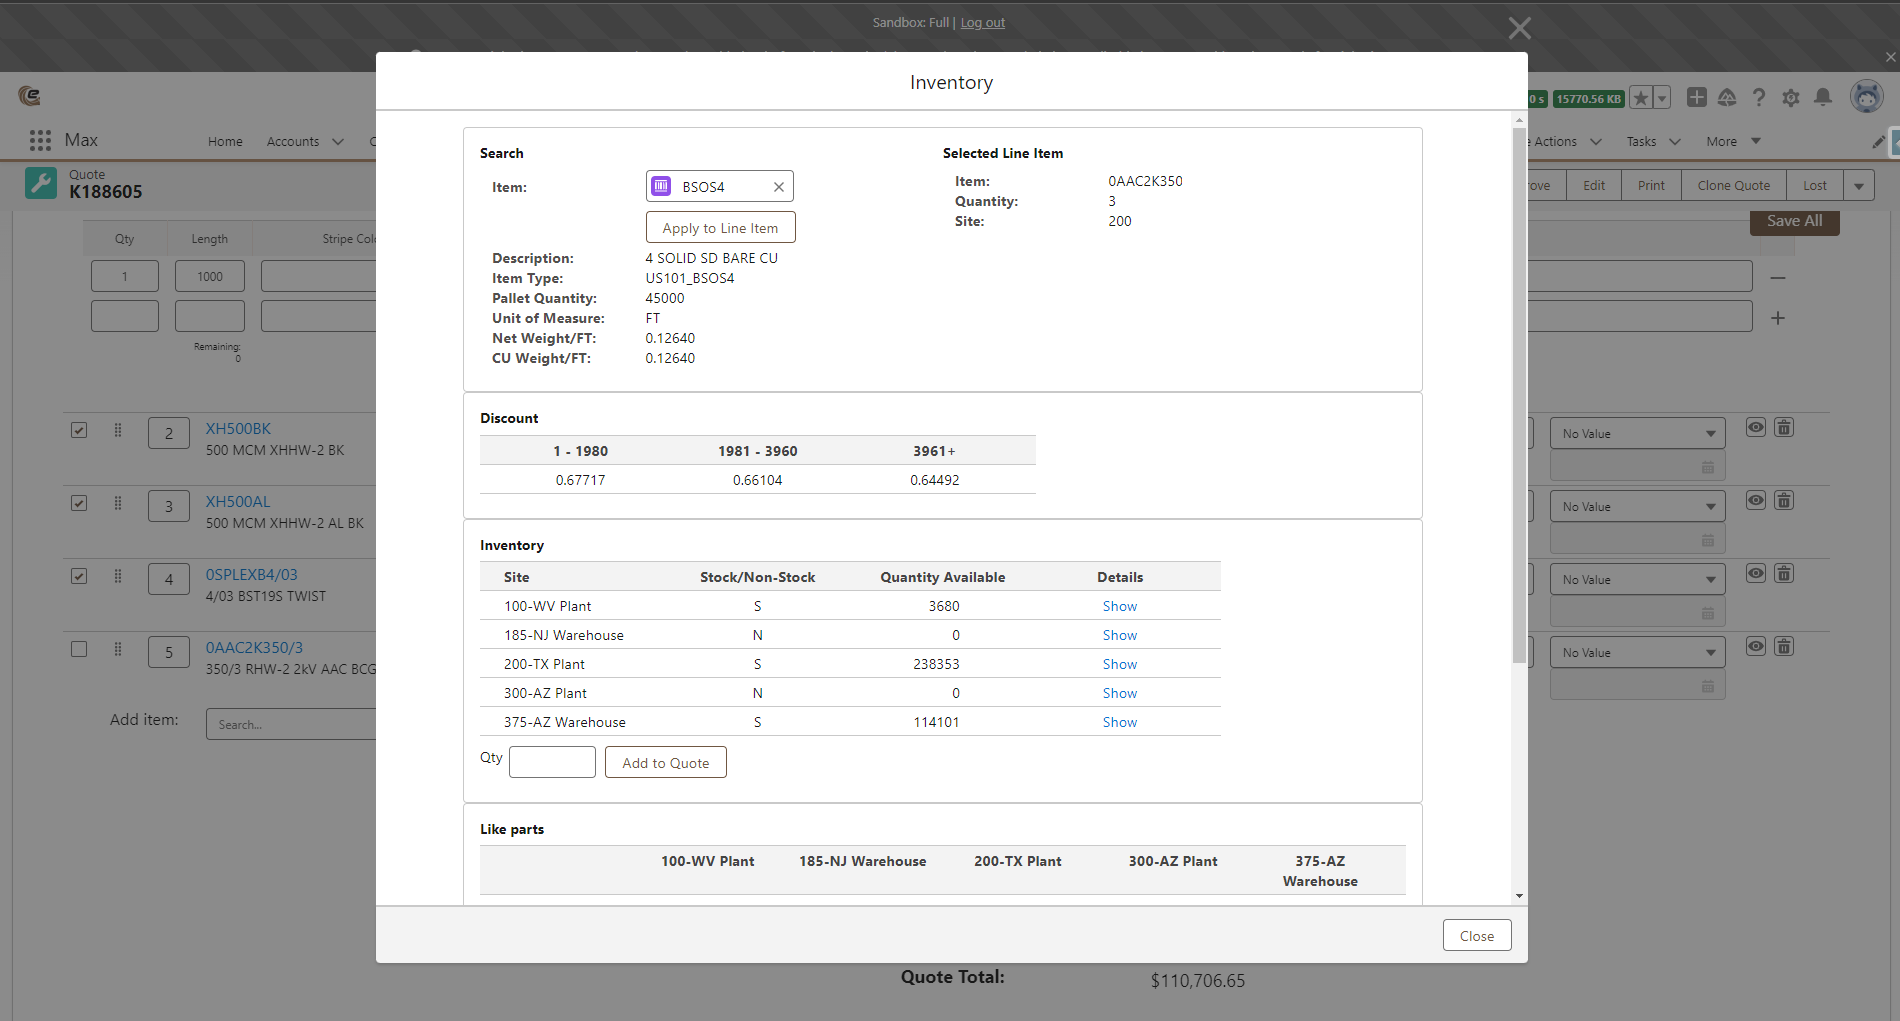Image resolution: width=1900 pixels, height=1021 pixels.
Task: Uncheck the XH500BK line item checkbox
Action: click(x=79, y=430)
